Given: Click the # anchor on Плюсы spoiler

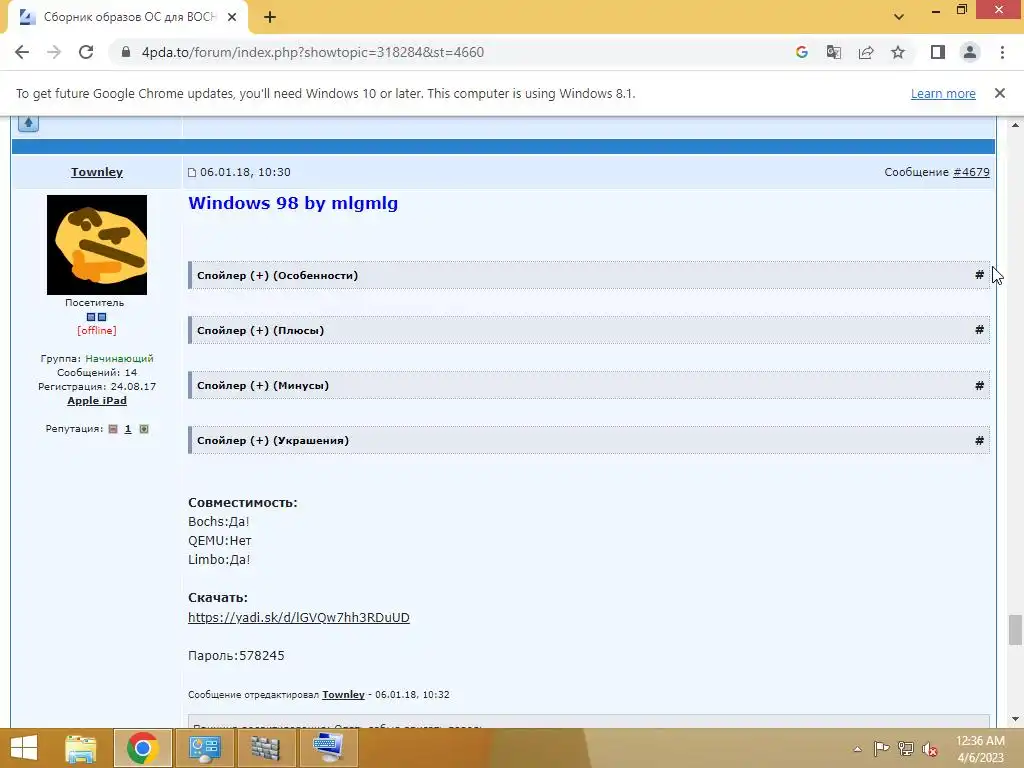Looking at the screenshot, I should [979, 330].
